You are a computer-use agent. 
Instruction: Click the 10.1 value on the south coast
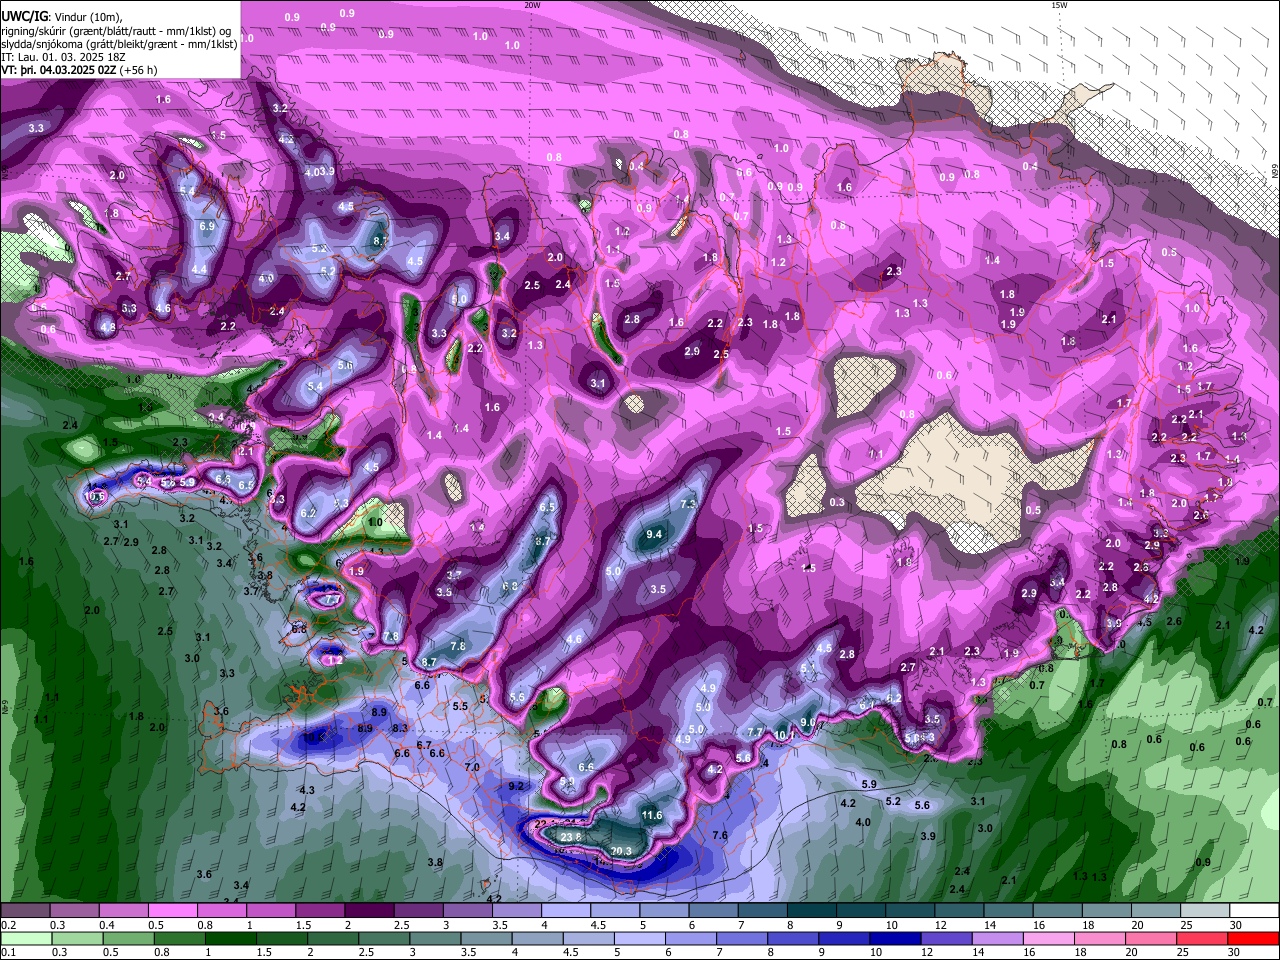(786, 735)
